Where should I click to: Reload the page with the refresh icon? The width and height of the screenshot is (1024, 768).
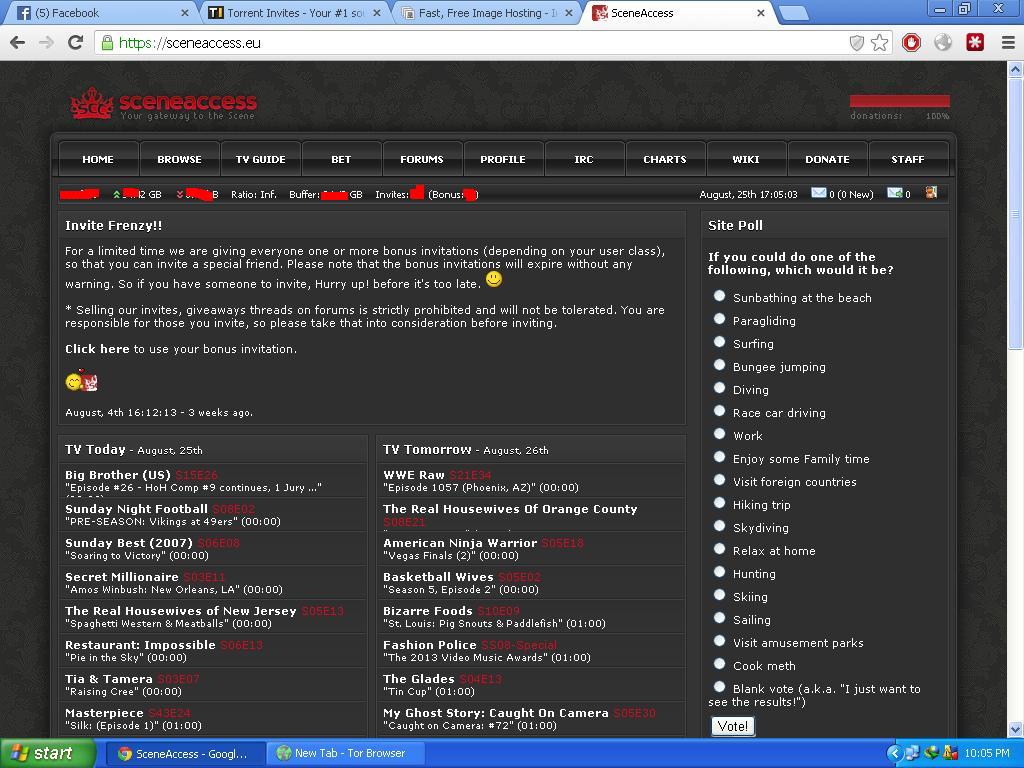[76, 42]
